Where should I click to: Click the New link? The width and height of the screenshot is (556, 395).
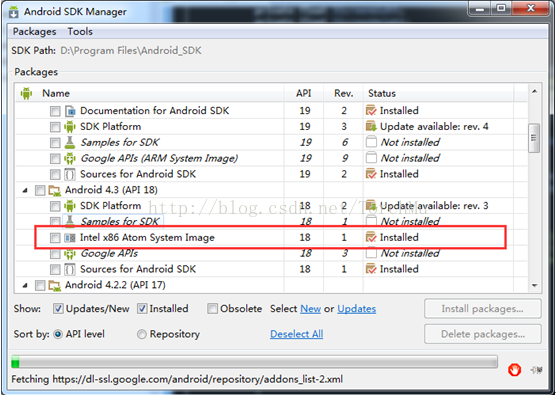tap(311, 309)
